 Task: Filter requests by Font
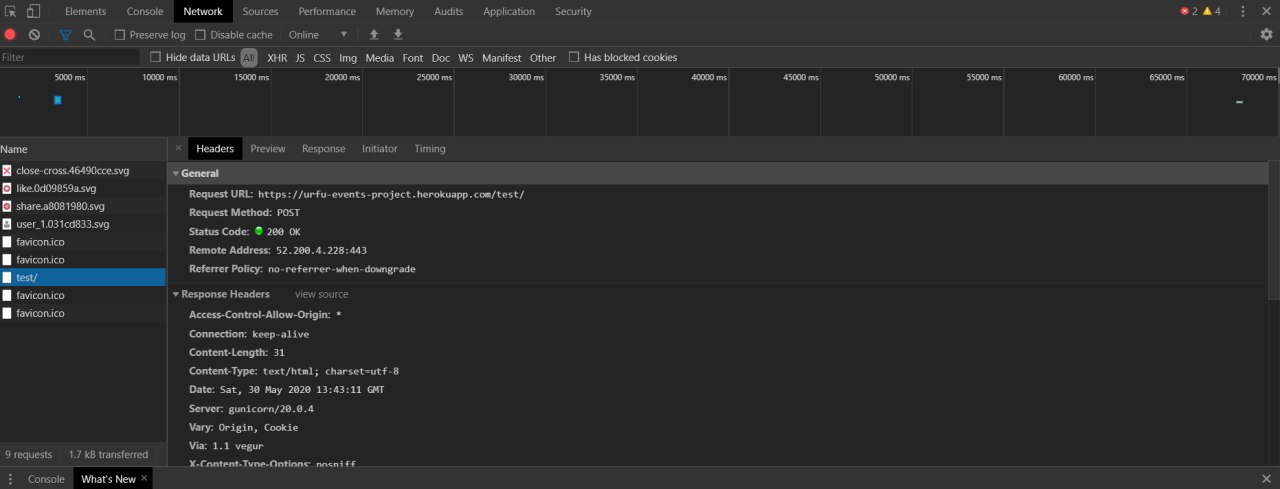(413, 58)
